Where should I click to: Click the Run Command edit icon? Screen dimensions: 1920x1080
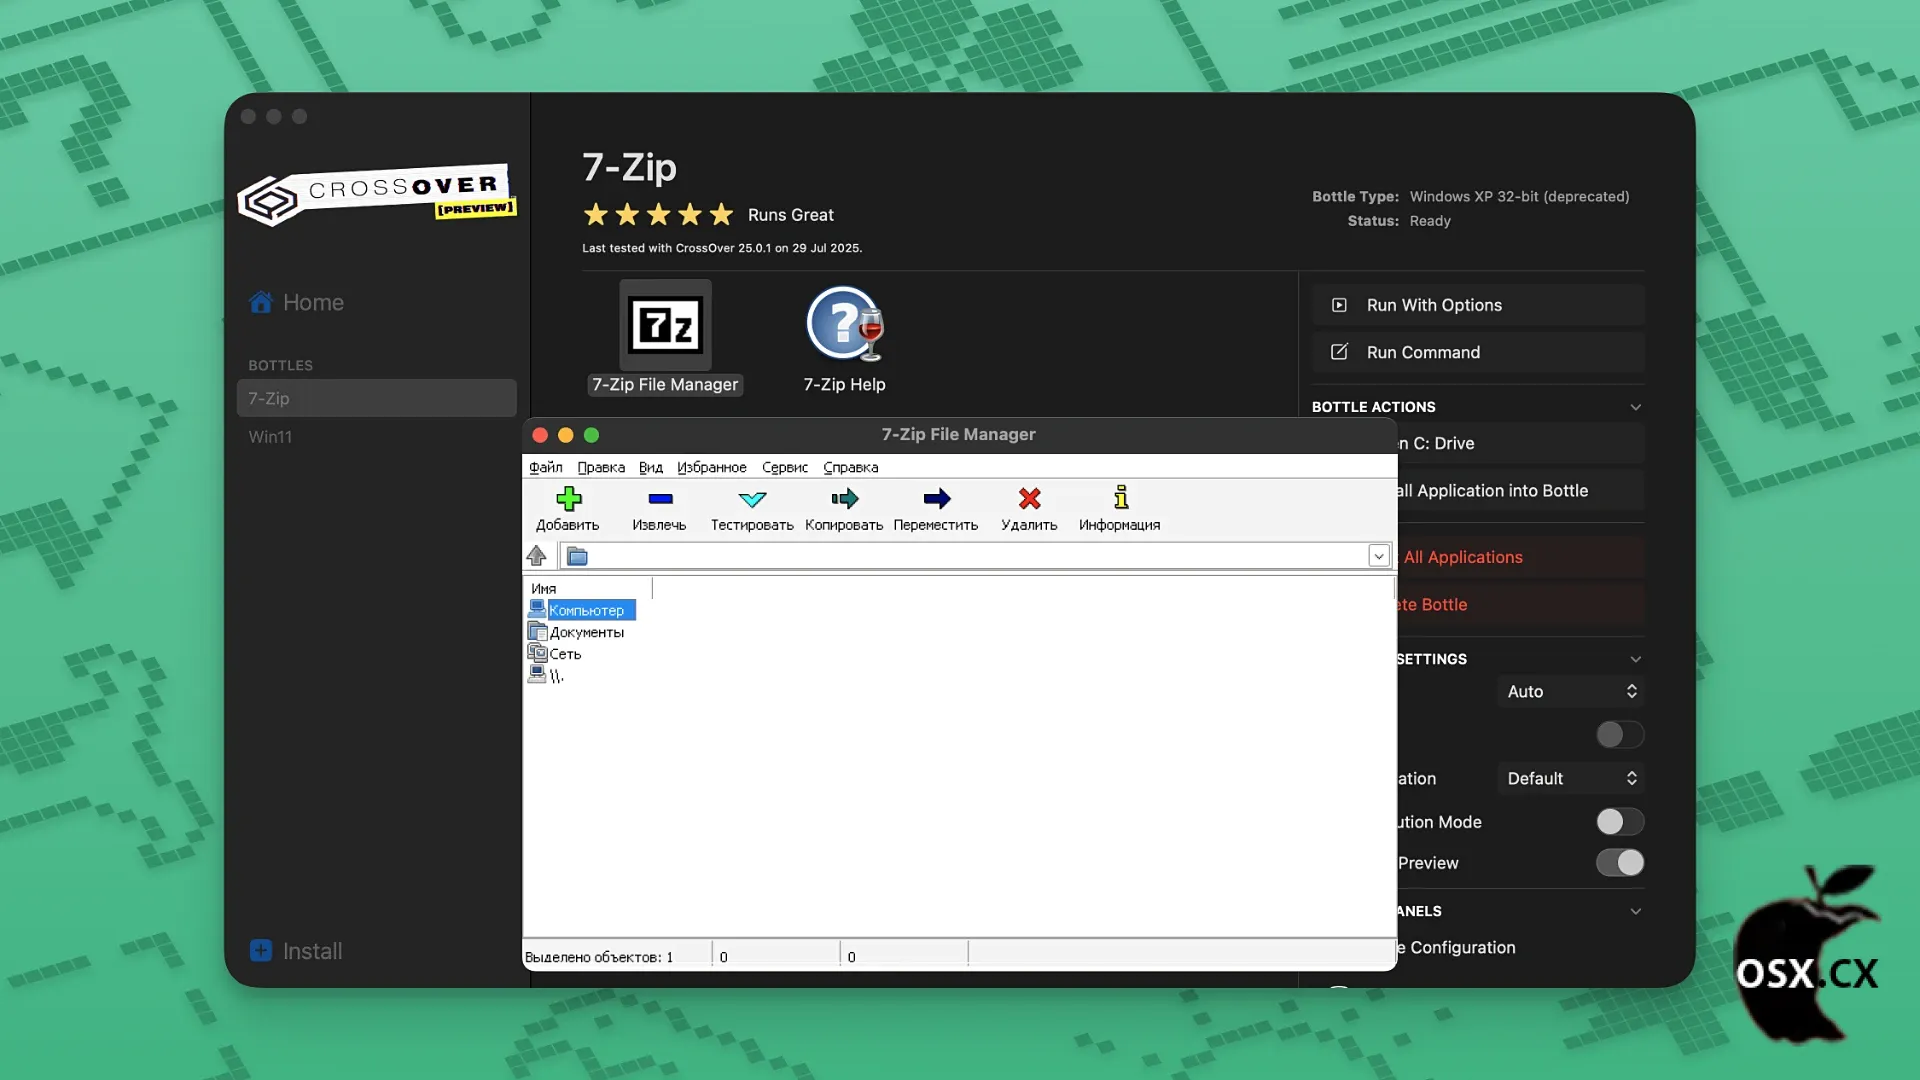[1339, 352]
